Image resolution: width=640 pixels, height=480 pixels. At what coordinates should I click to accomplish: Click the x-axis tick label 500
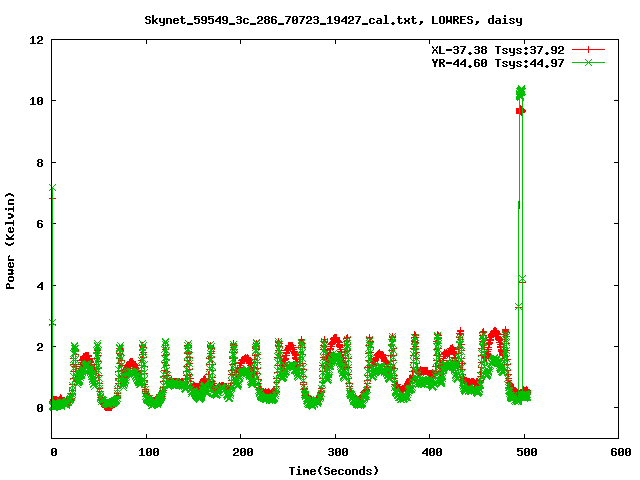point(527,452)
